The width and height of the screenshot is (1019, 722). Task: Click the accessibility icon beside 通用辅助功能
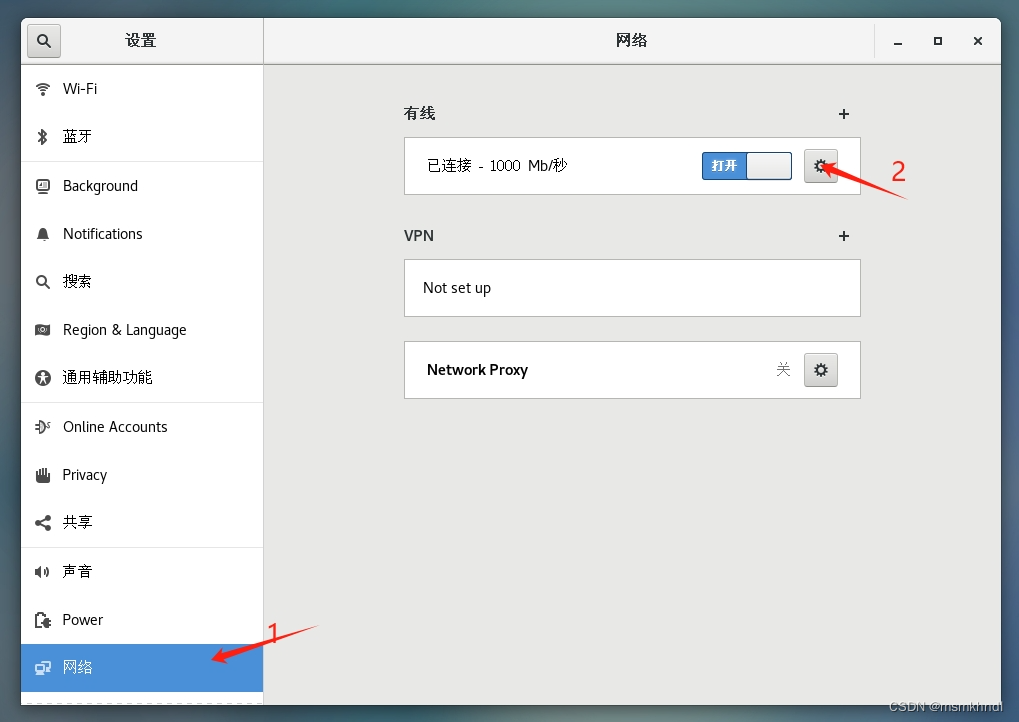(43, 378)
